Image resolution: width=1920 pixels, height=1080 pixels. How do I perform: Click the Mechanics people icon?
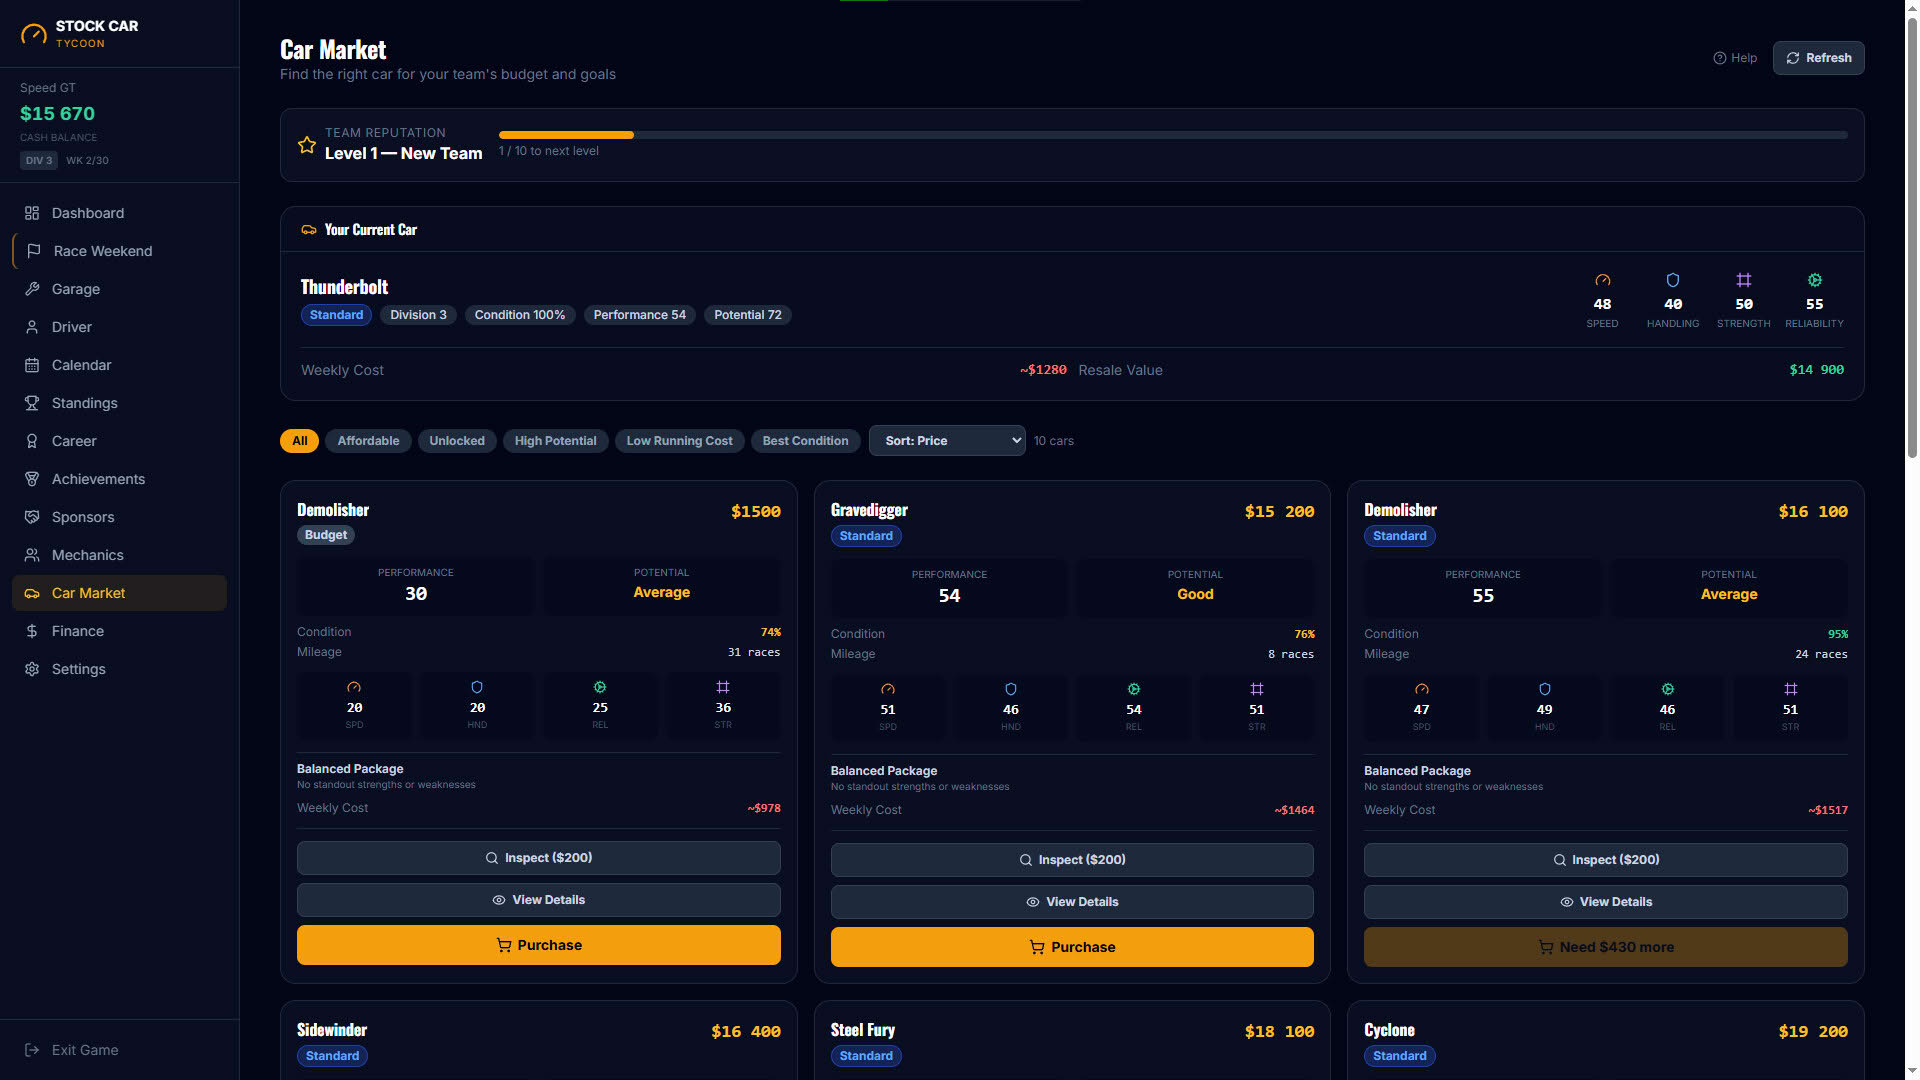[x=32, y=555]
